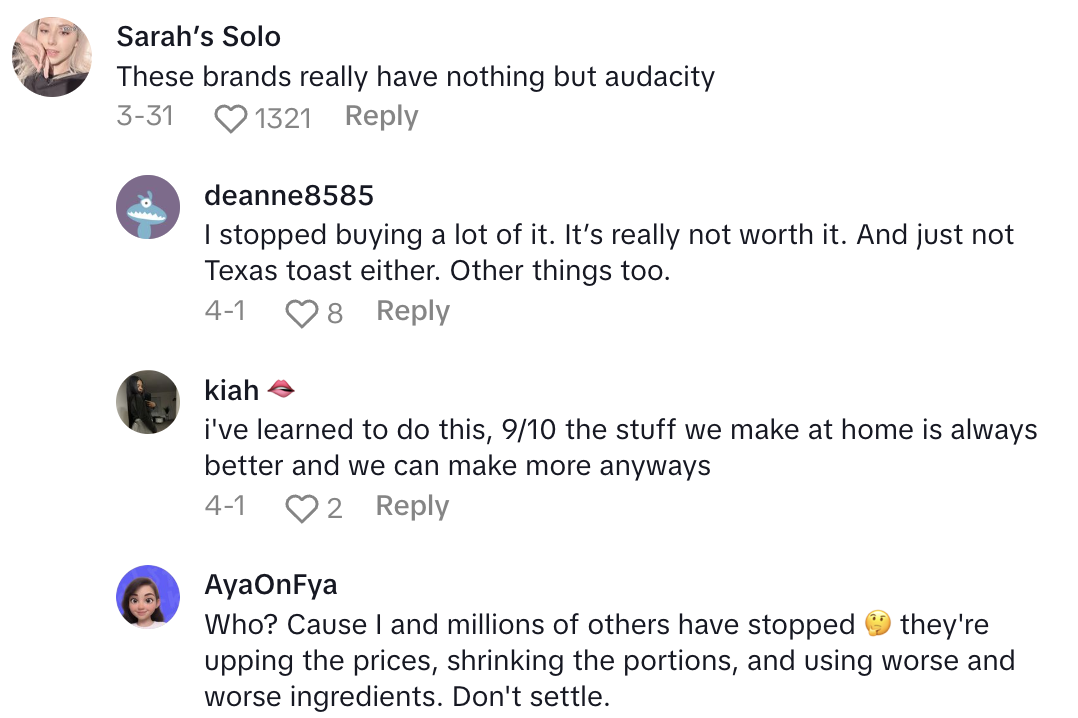The height and width of the screenshot is (718, 1078).
Task: Click Reply on AyaOnFya's comment
Action: pos(413,714)
